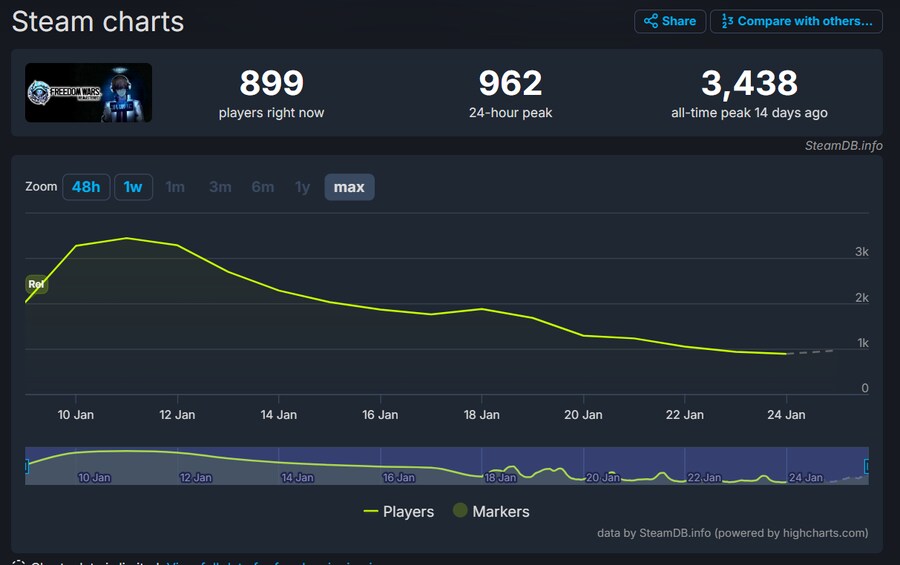900x565 pixels.
Task: Toggle the Markers series in legend
Action: tap(491, 511)
